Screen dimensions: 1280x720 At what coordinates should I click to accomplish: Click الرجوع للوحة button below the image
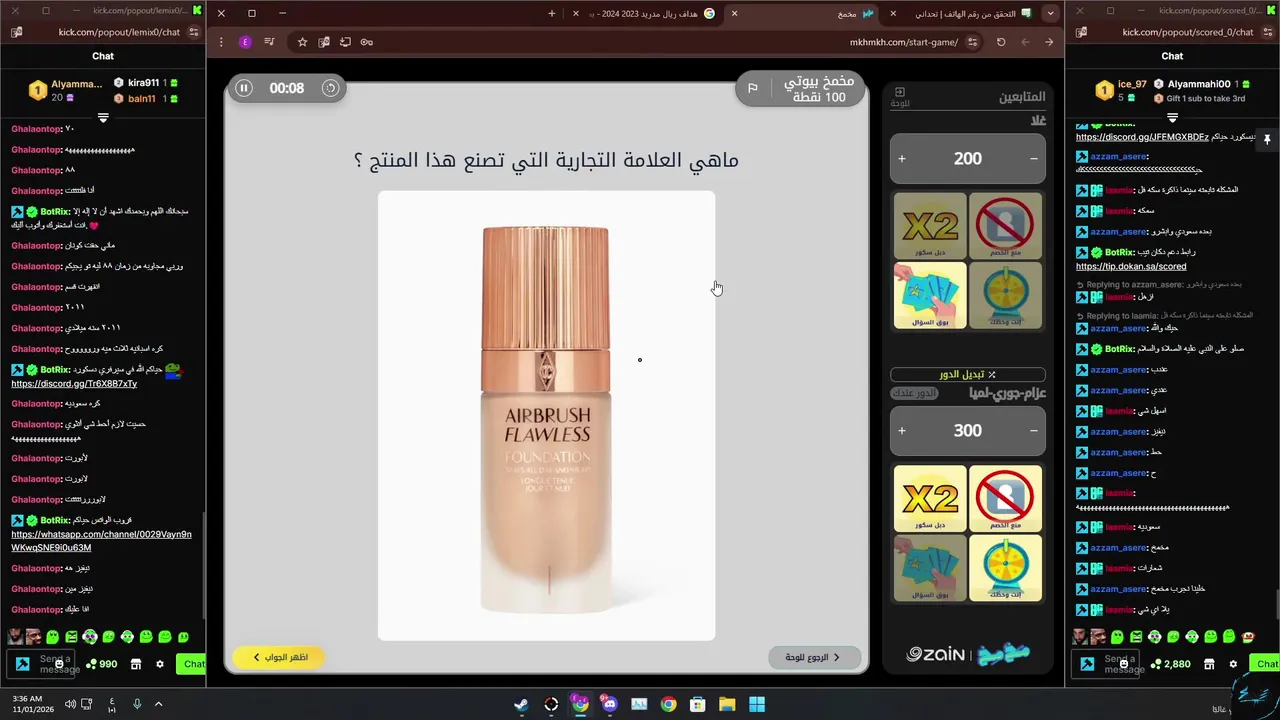pos(814,657)
